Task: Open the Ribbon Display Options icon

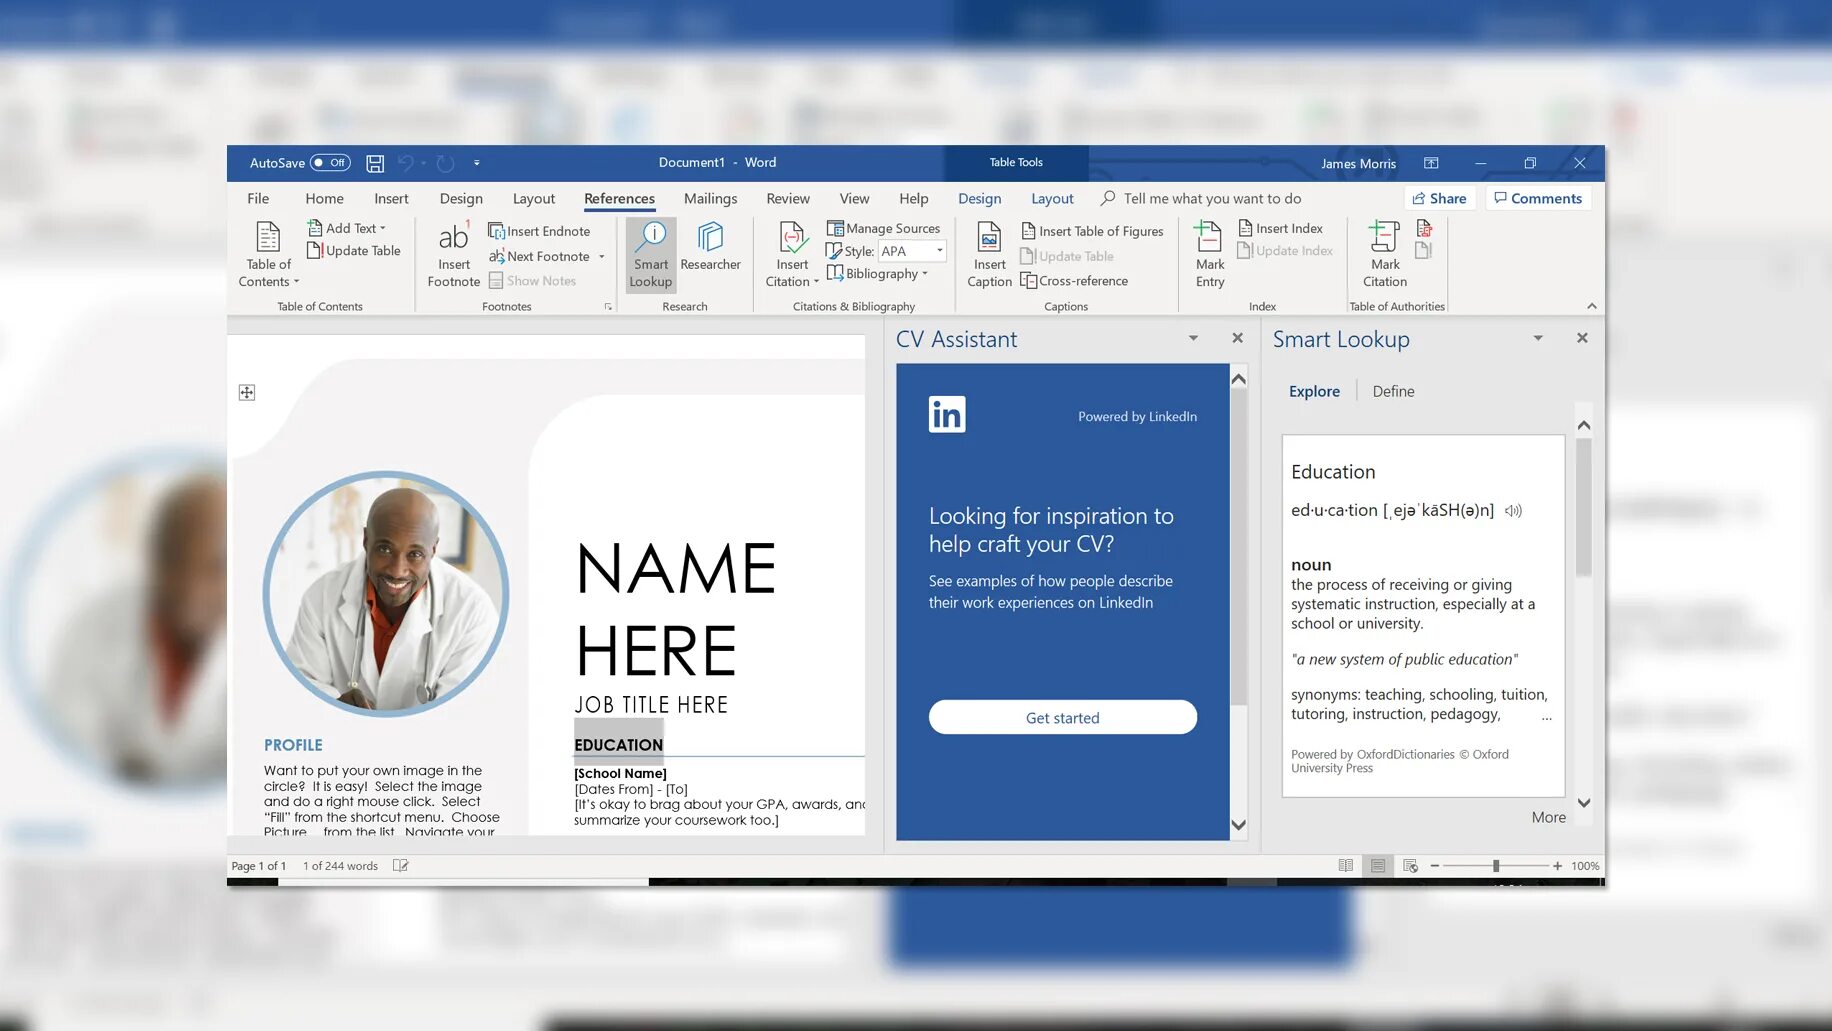Action: pyautogui.click(x=1431, y=163)
